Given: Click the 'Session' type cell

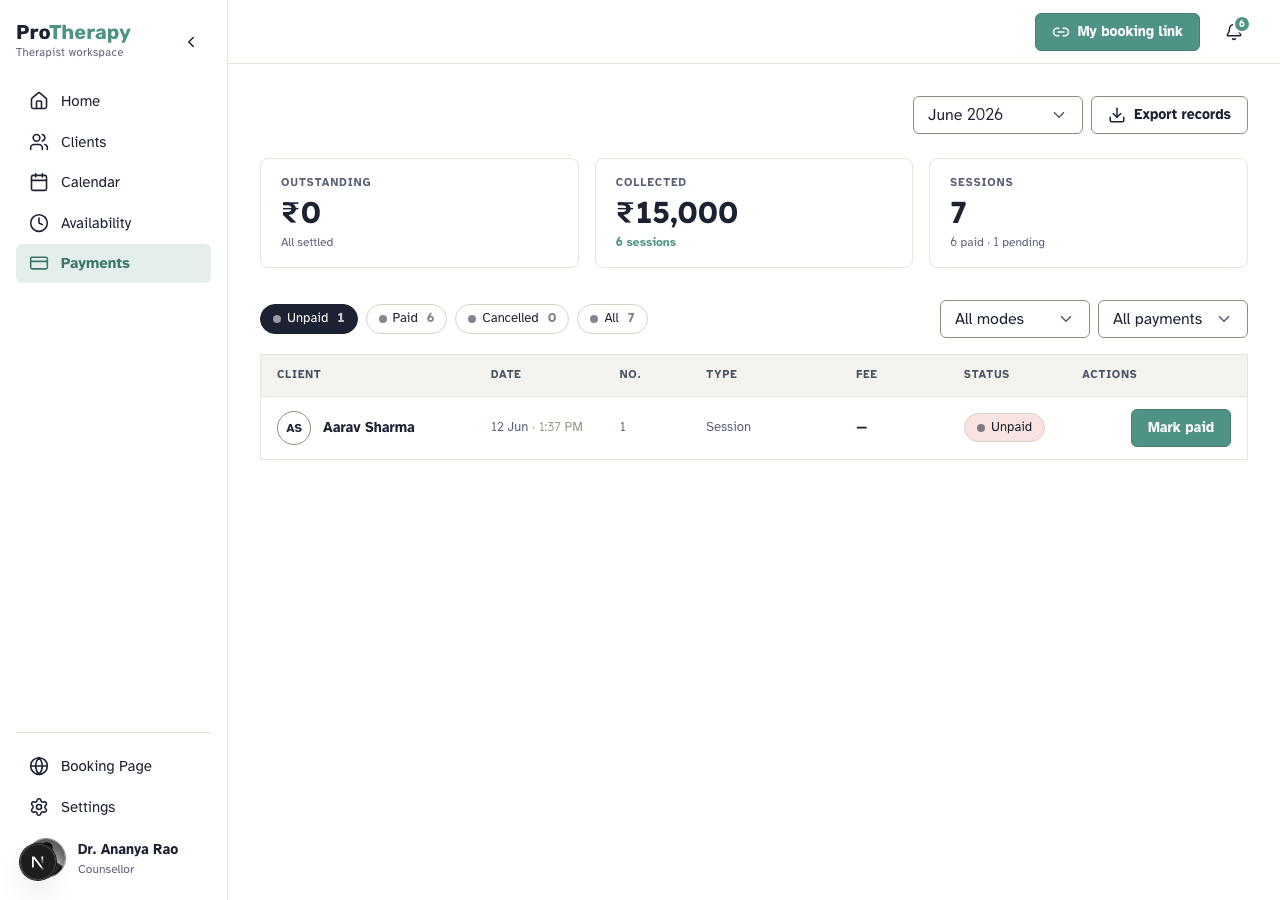Looking at the screenshot, I should pos(728,427).
